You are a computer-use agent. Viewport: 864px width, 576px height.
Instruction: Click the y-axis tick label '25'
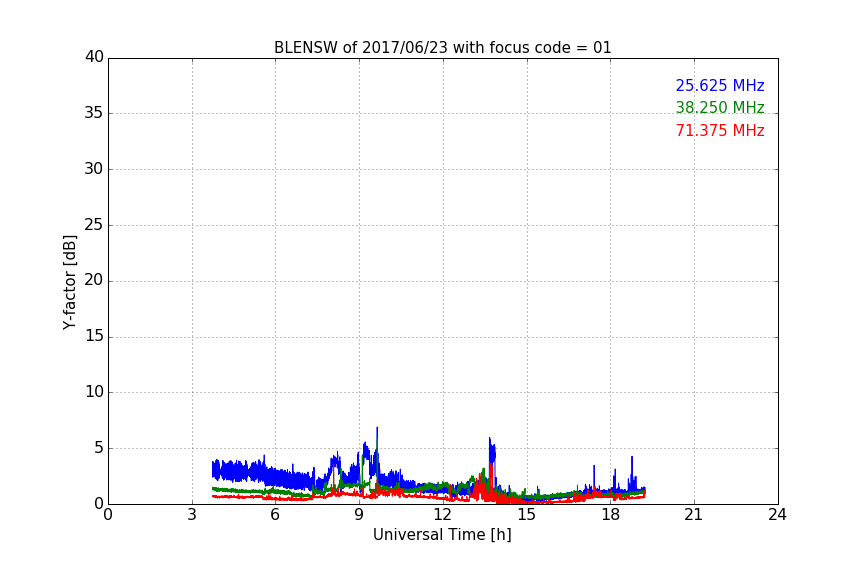pyautogui.click(x=94, y=224)
